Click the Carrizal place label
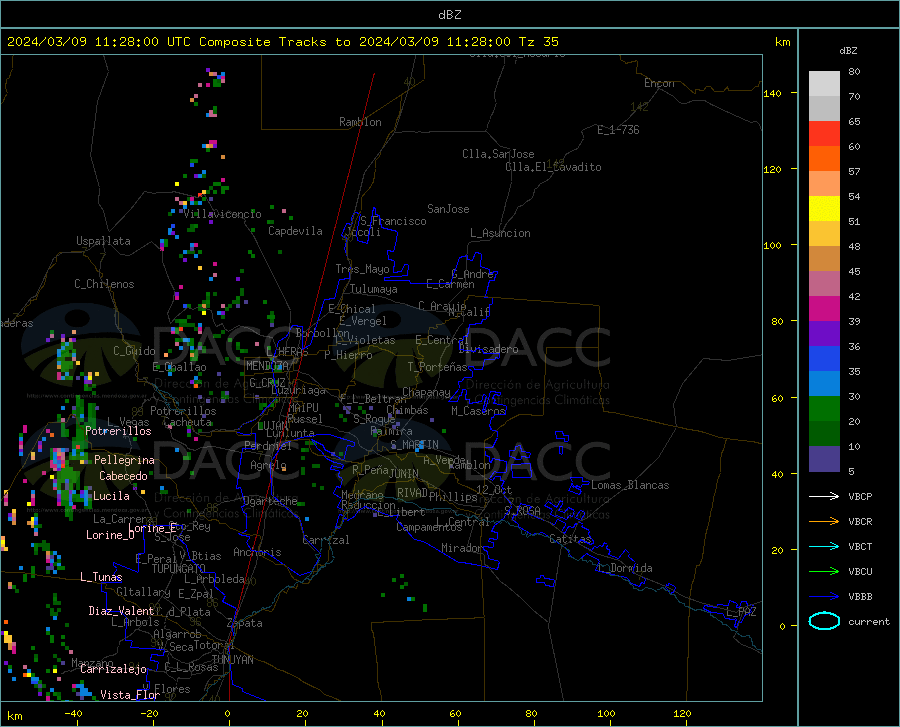This screenshot has width=900, height=727. pyautogui.click(x=325, y=540)
